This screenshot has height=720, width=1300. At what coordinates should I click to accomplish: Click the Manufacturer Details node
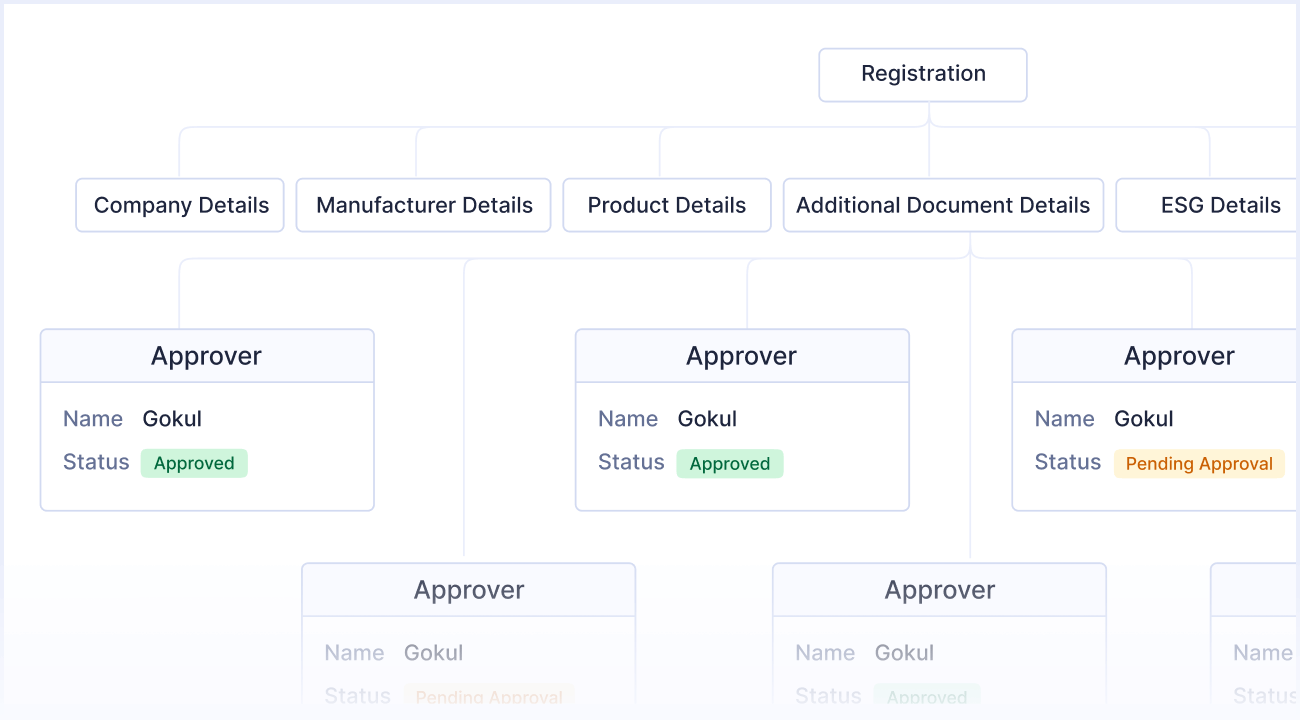click(423, 205)
